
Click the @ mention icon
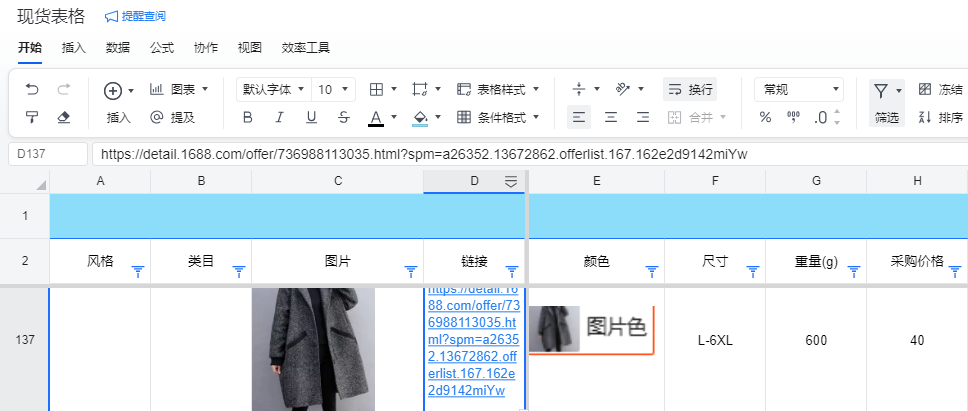tap(156, 117)
